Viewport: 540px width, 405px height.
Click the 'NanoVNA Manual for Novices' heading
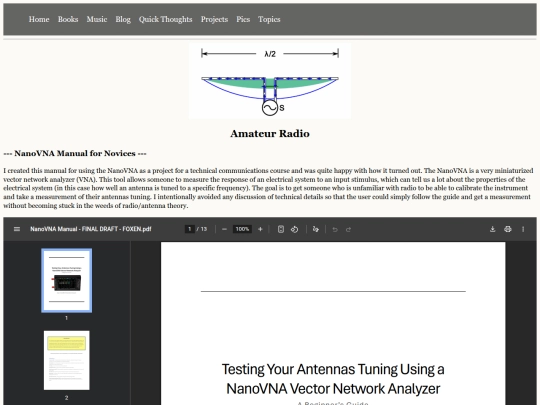(75, 154)
